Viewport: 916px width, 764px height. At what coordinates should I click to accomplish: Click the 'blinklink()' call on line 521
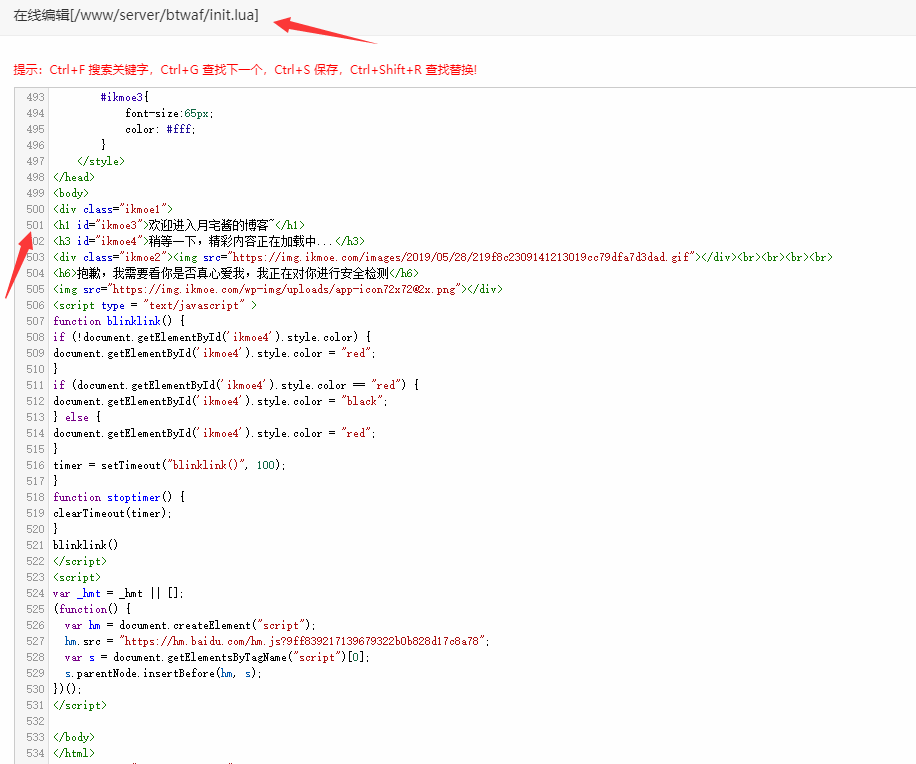click(x=85, y=545)
